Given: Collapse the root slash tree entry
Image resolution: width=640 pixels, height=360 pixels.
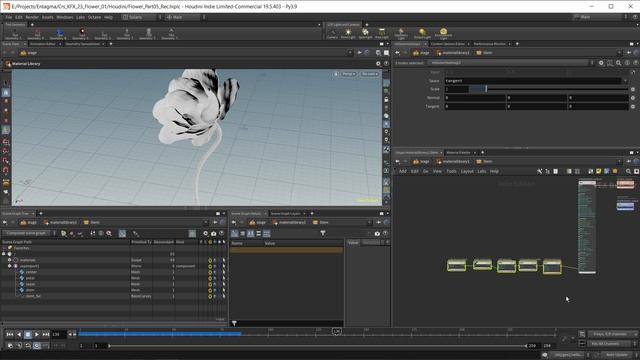Looking at the screenshot, I should (4, 254).
